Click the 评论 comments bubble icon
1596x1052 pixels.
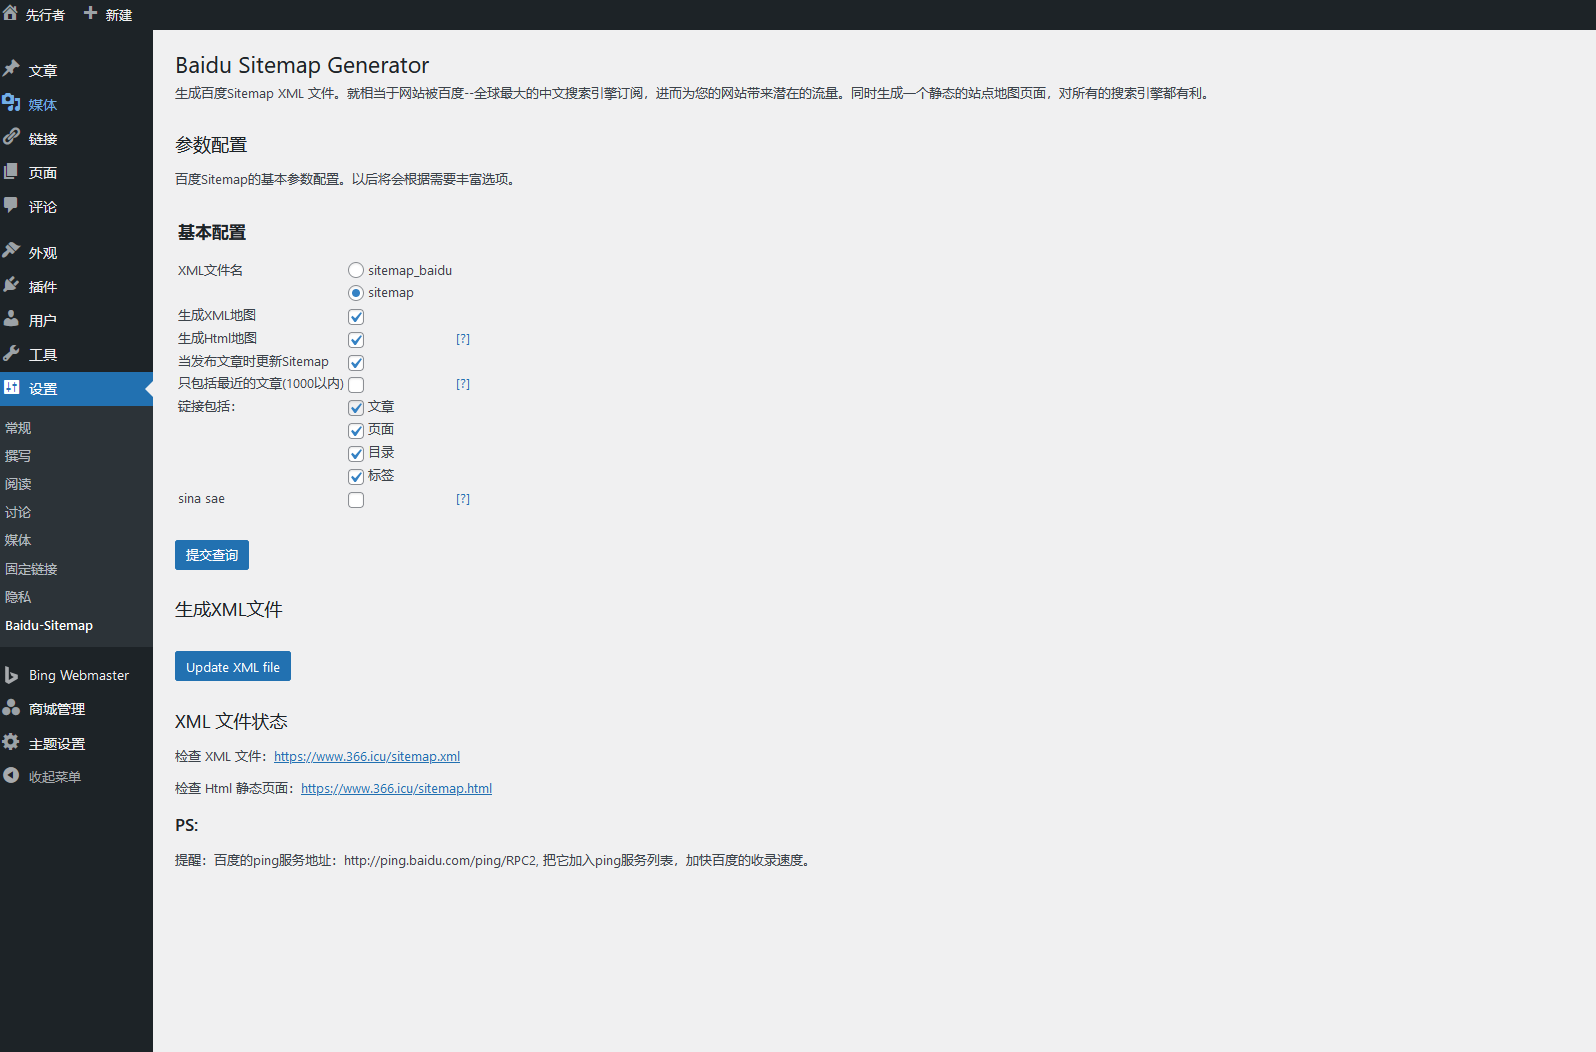point(11,205)
